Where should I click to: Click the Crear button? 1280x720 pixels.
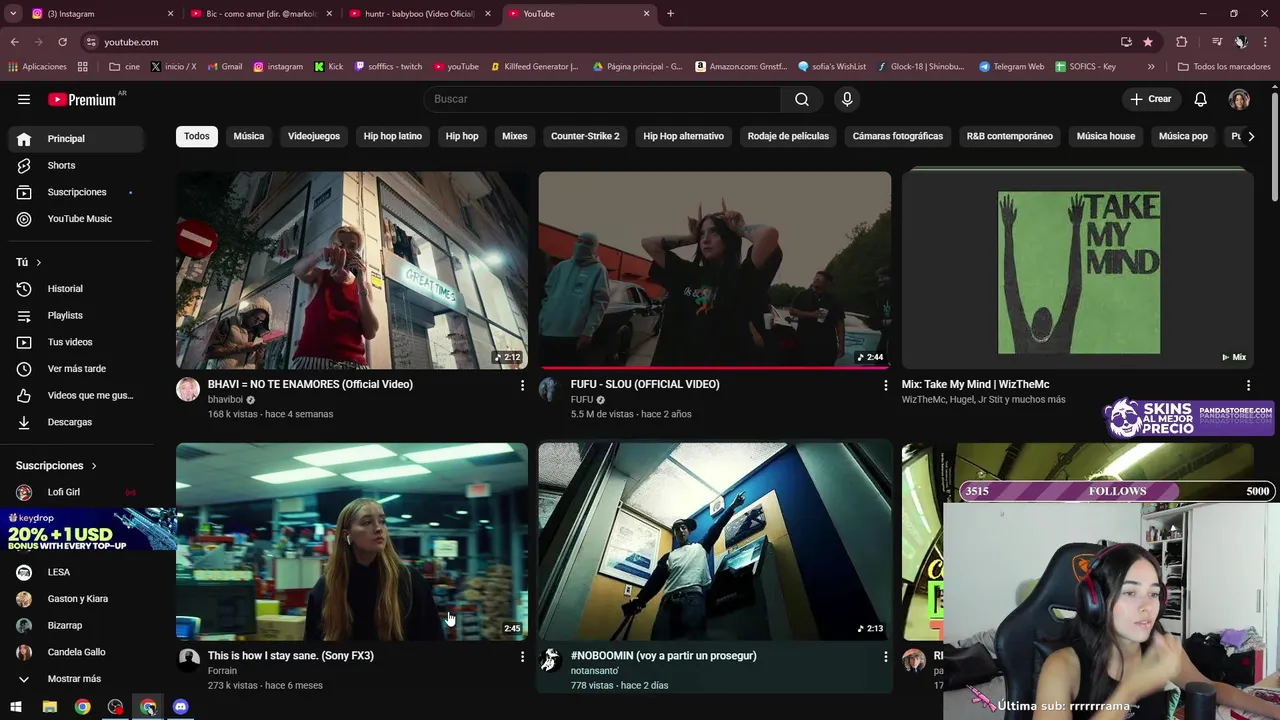tap(1150, 99)
